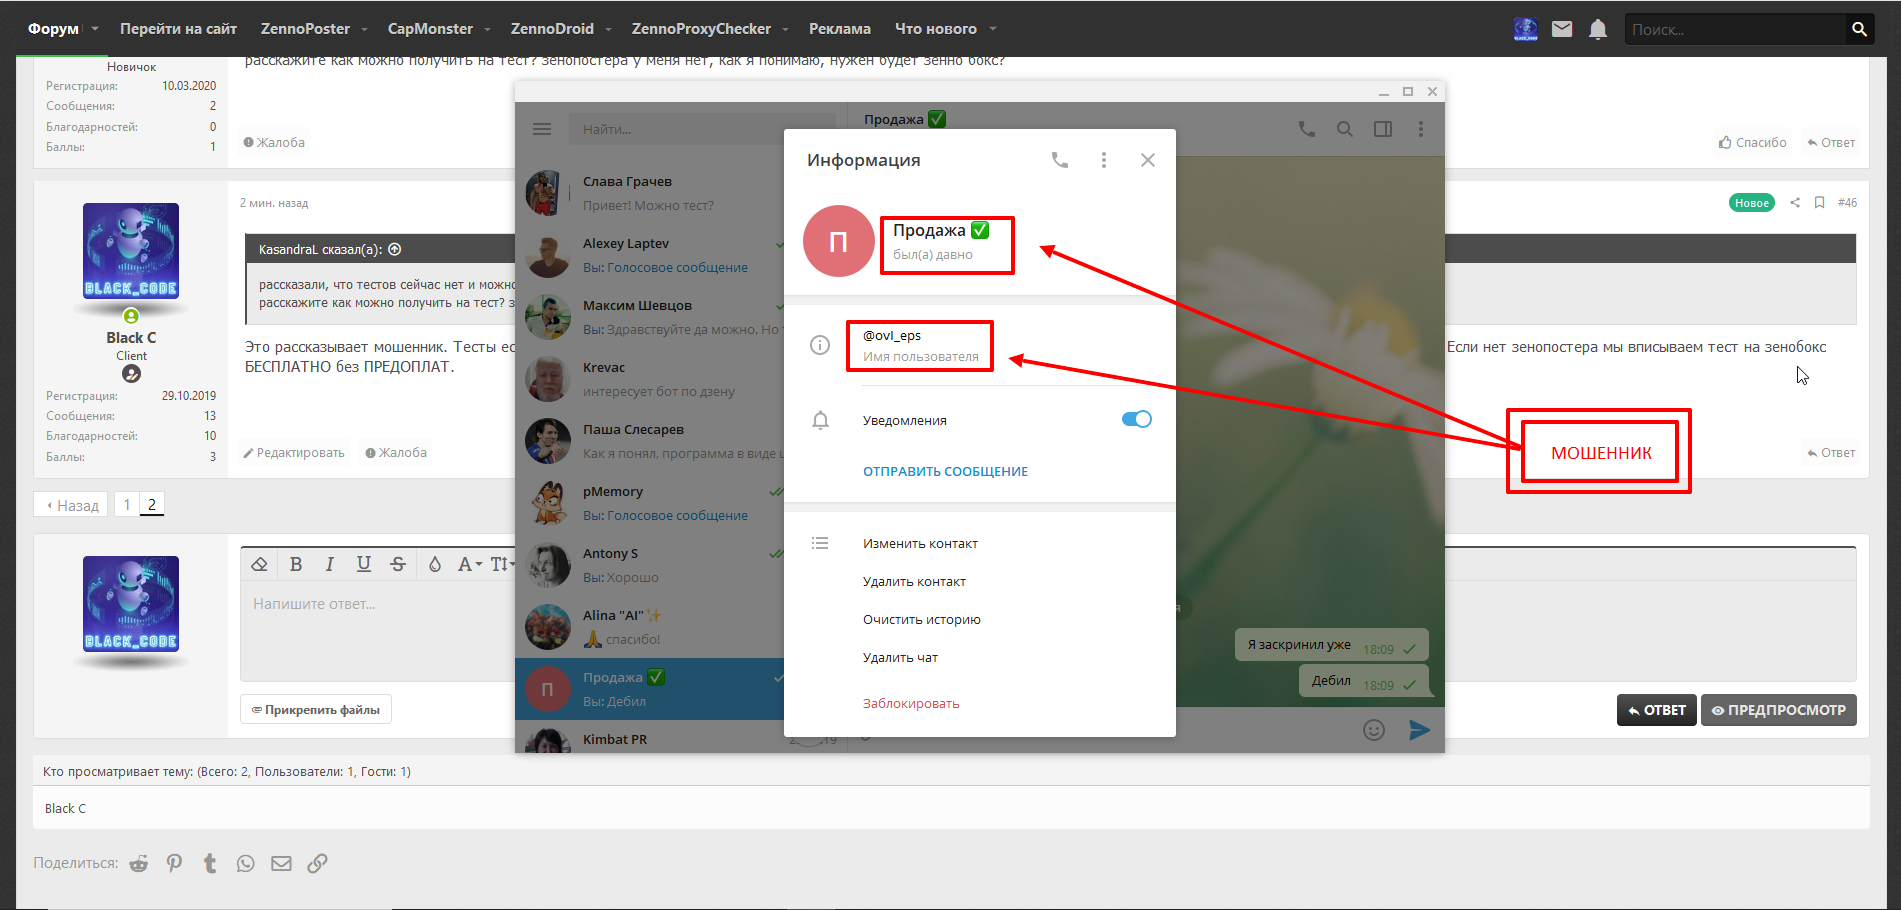Toggle strikethrough formatting in reply editor
The width and height of the screenshot is (1901, 910).
[398, 564]
